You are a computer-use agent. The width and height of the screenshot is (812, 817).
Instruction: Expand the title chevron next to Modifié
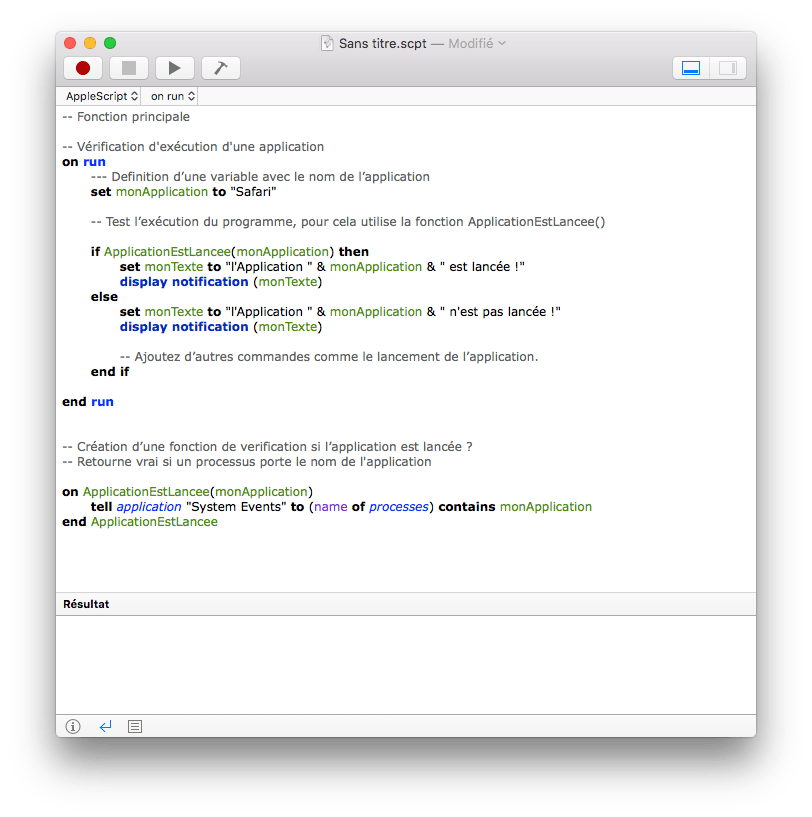(502, 43)
